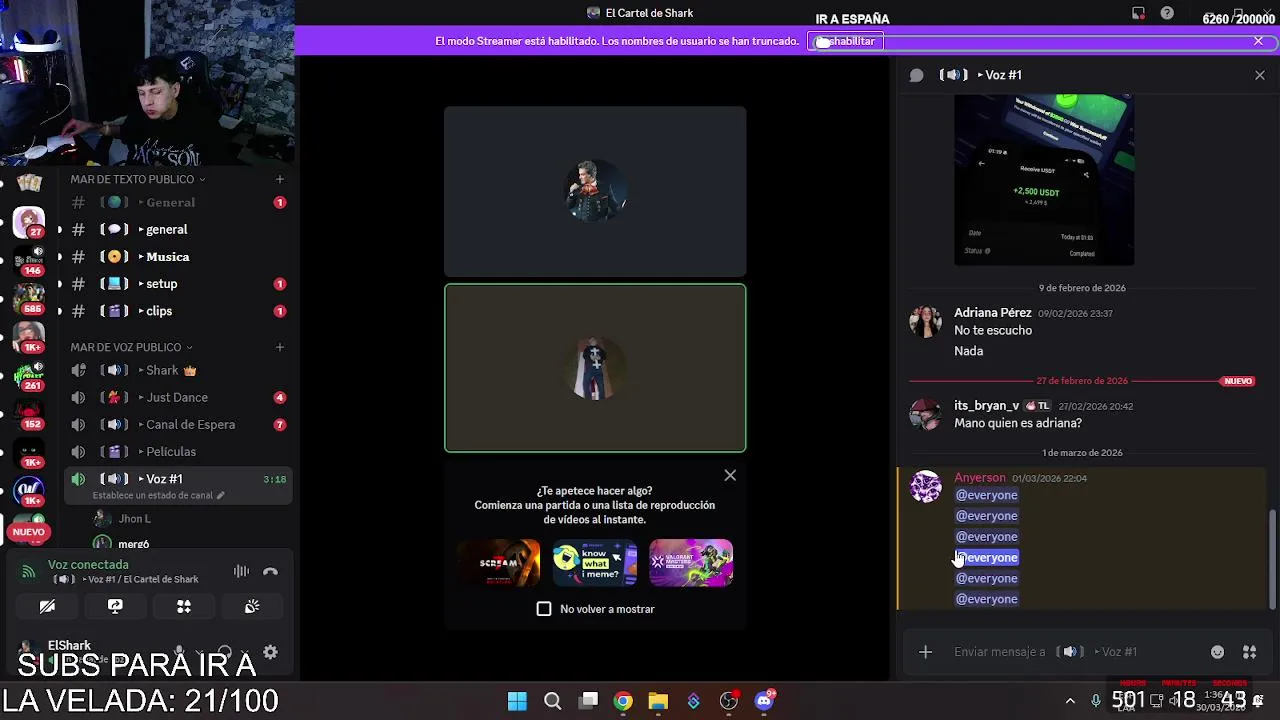Join the Películas voice channel
This screenshot has height=720, width=1280.
pos(178,451)
